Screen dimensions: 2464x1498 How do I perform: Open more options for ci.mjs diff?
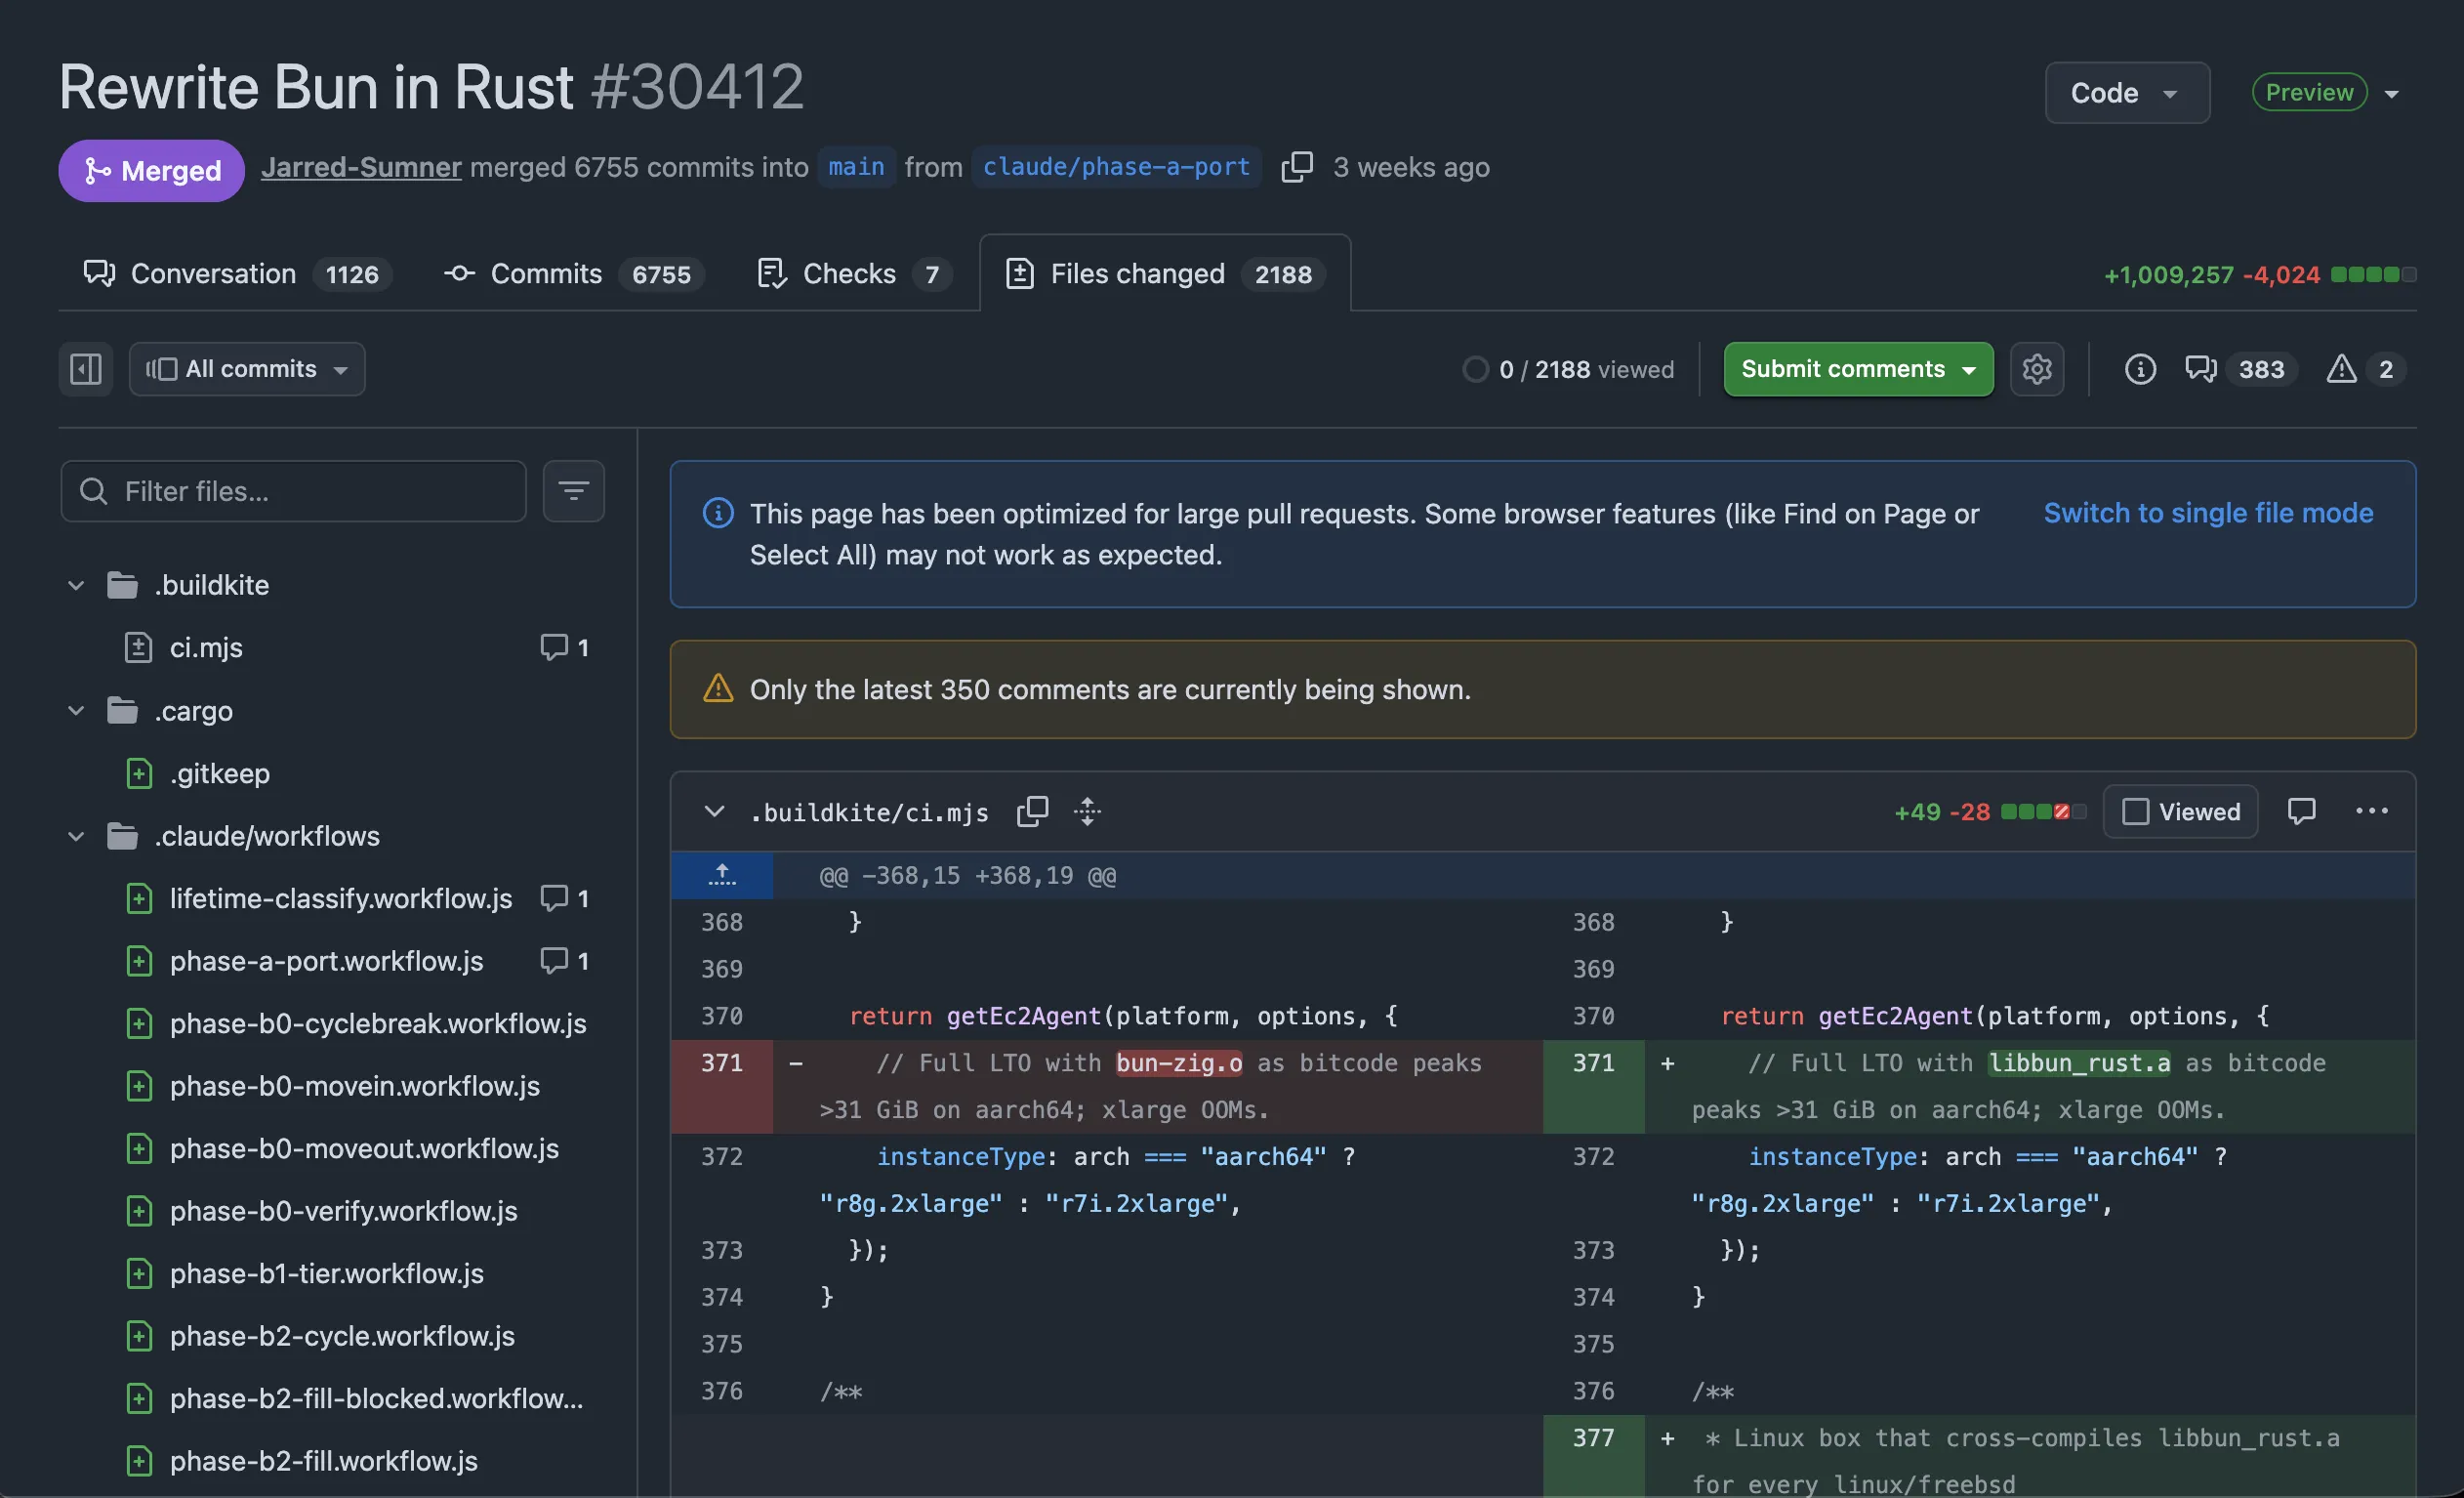2371,811
